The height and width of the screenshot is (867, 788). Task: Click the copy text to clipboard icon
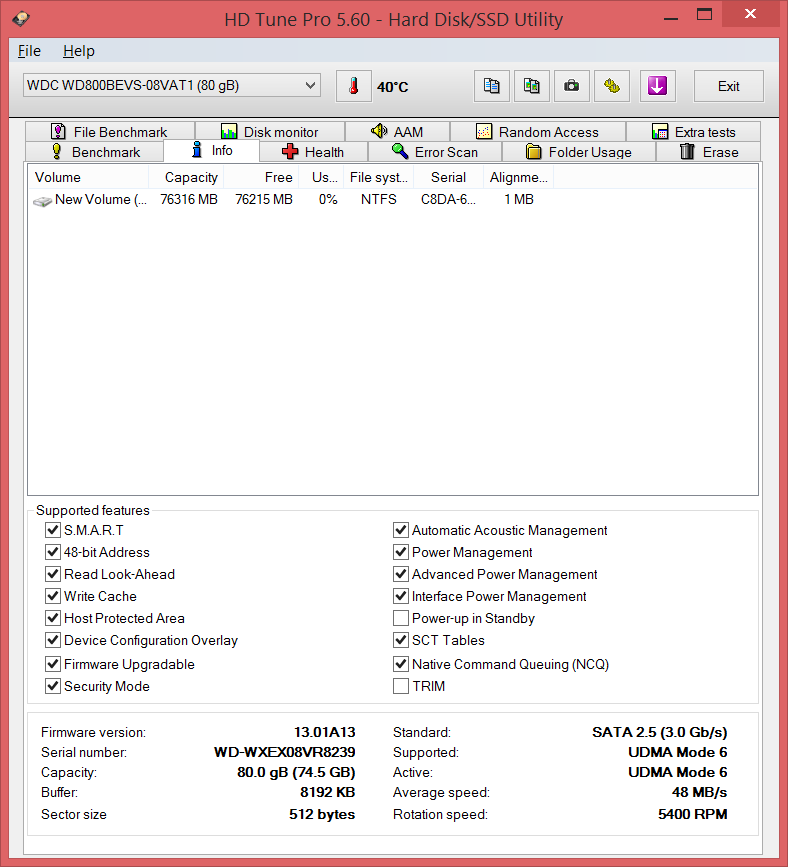[x=492, y=86]
